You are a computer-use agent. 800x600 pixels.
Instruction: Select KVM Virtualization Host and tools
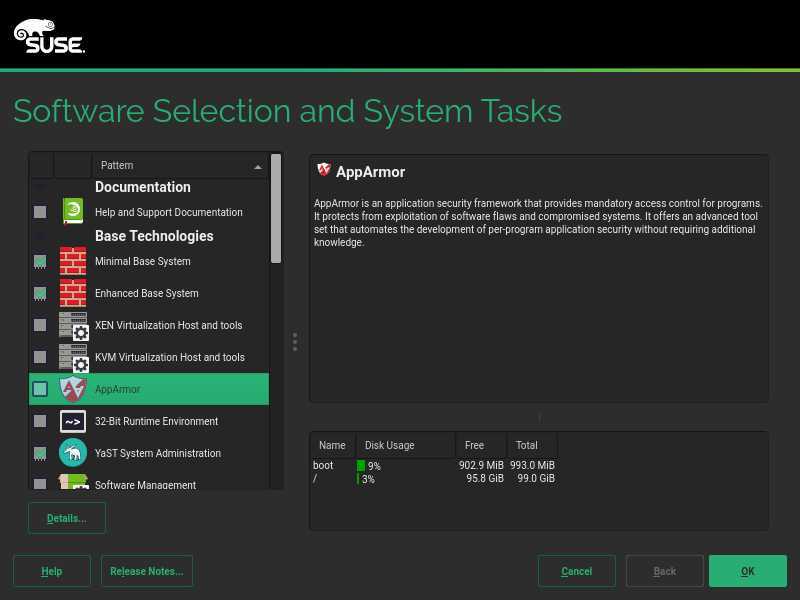[149, 357]
